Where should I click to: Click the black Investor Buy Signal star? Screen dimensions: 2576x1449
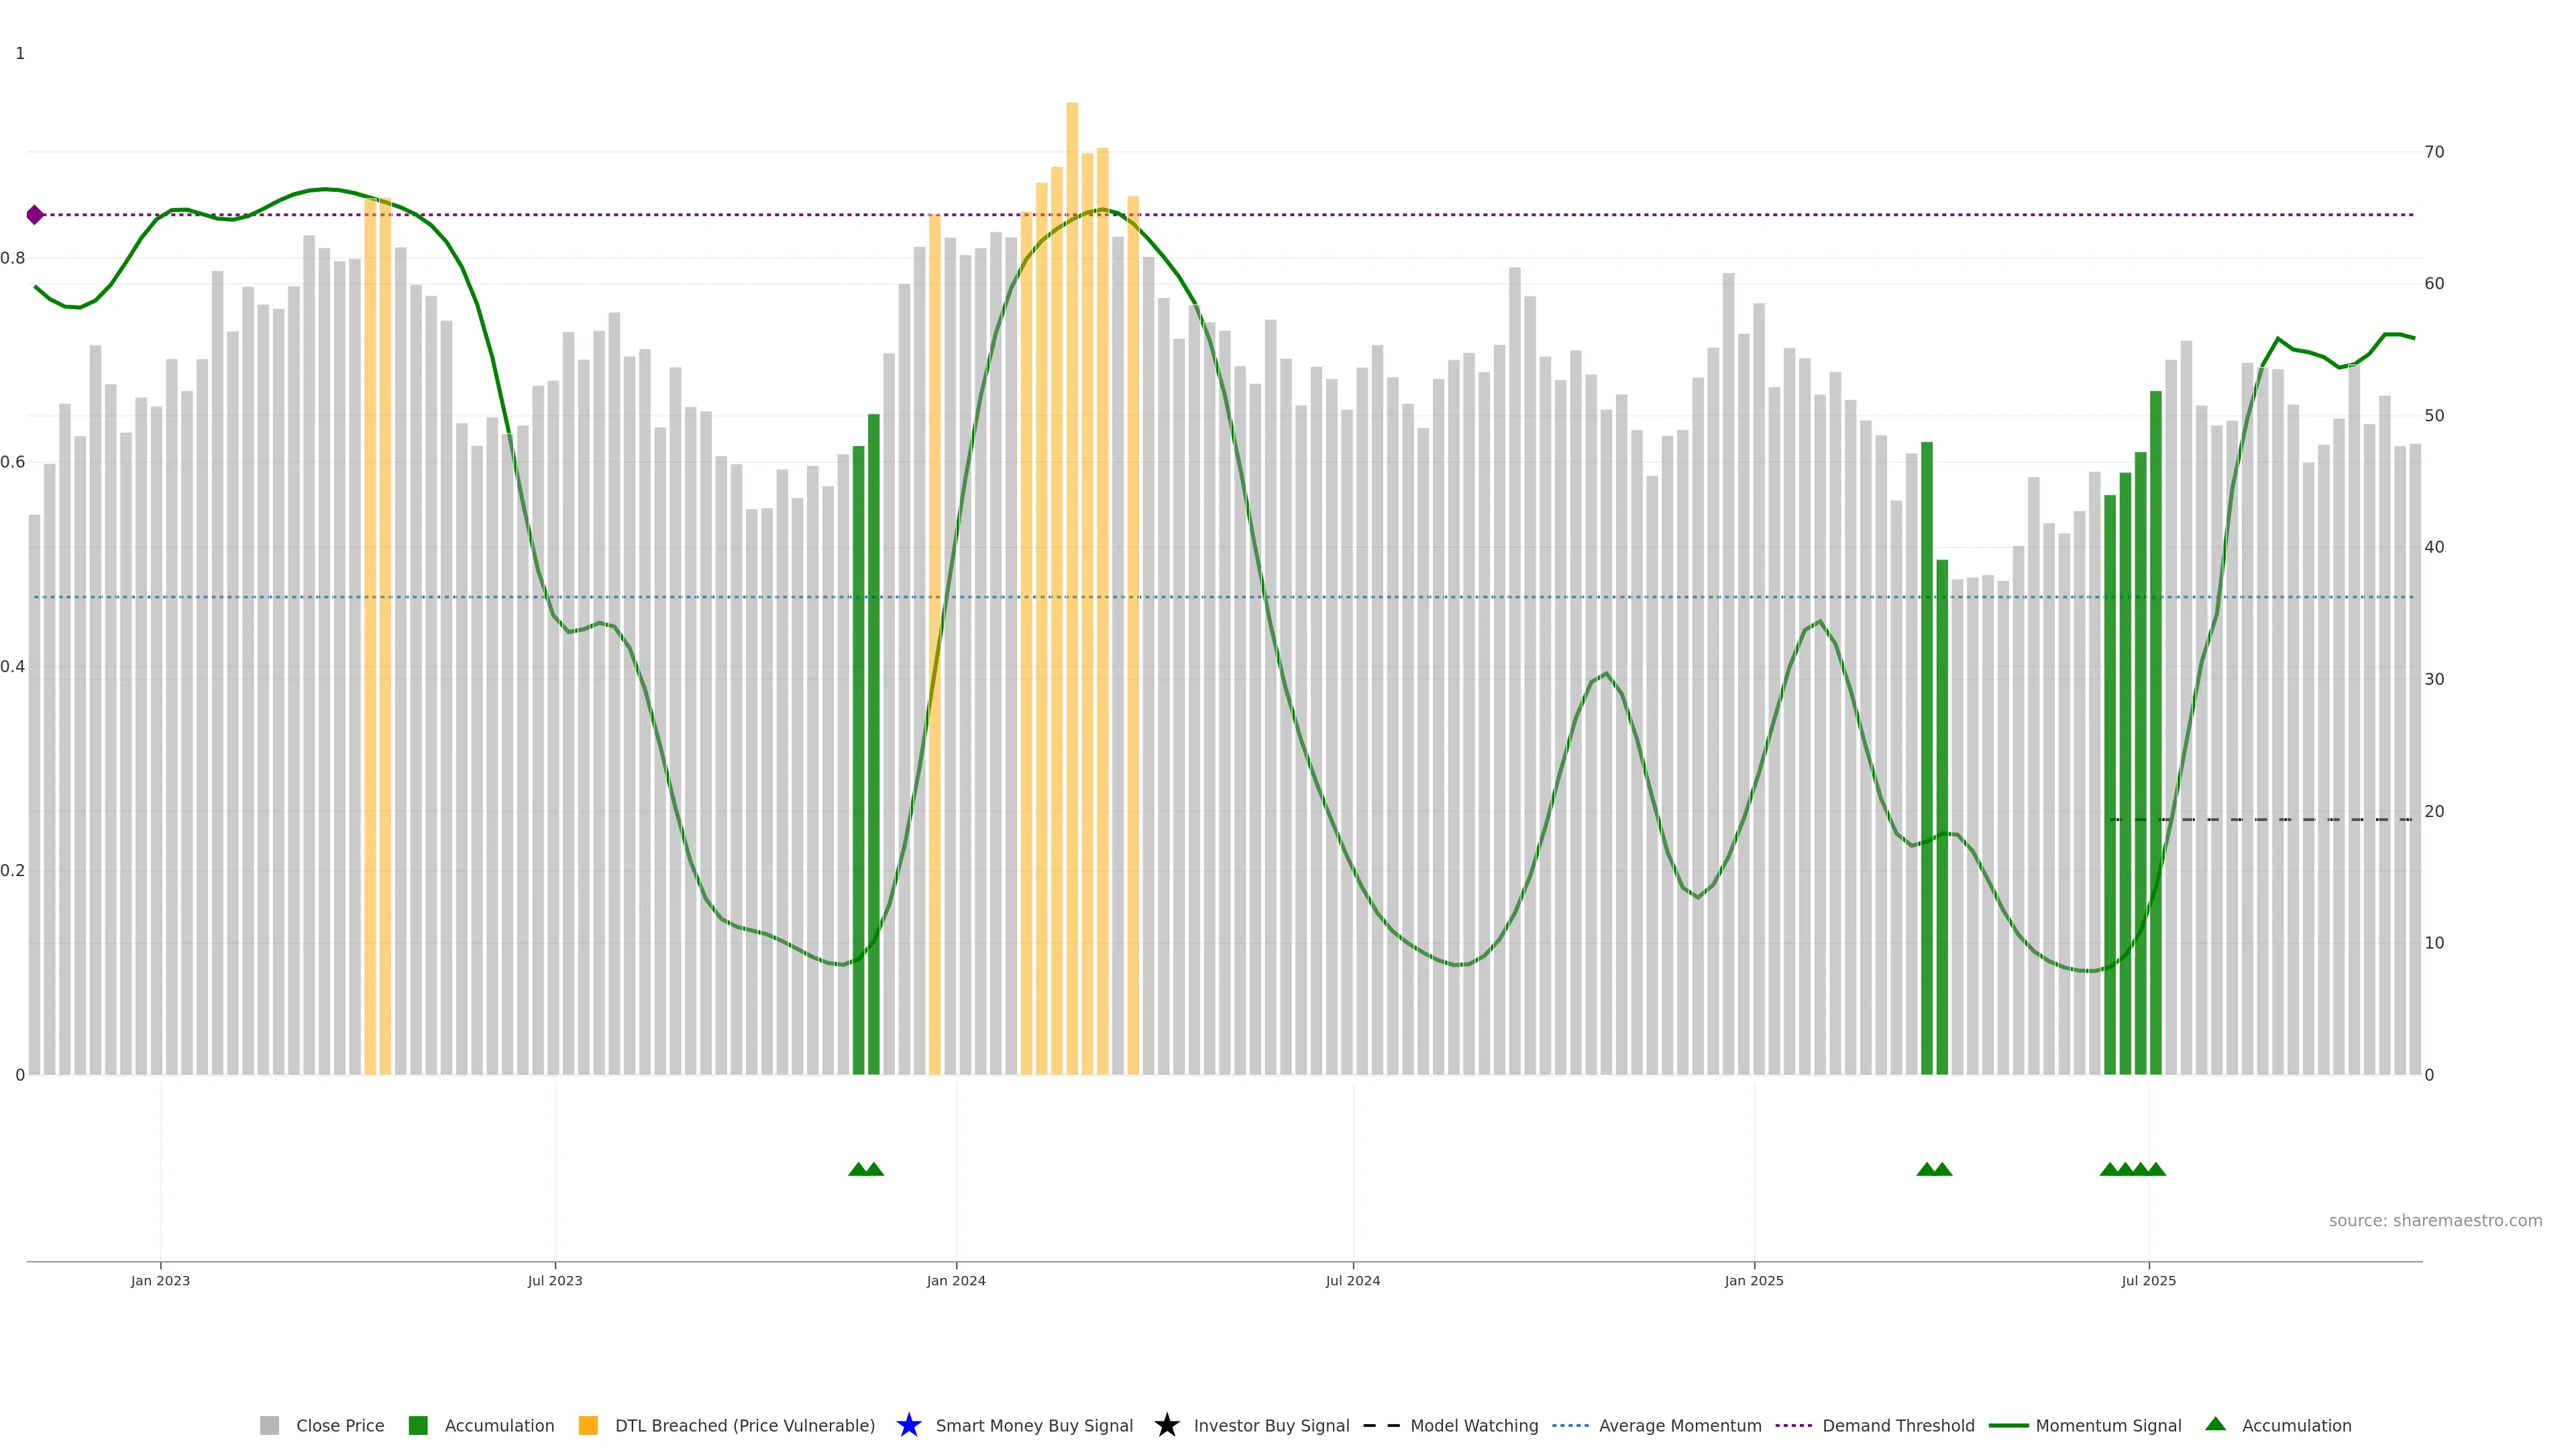pyautogui.click(x=1166, y=1425)
